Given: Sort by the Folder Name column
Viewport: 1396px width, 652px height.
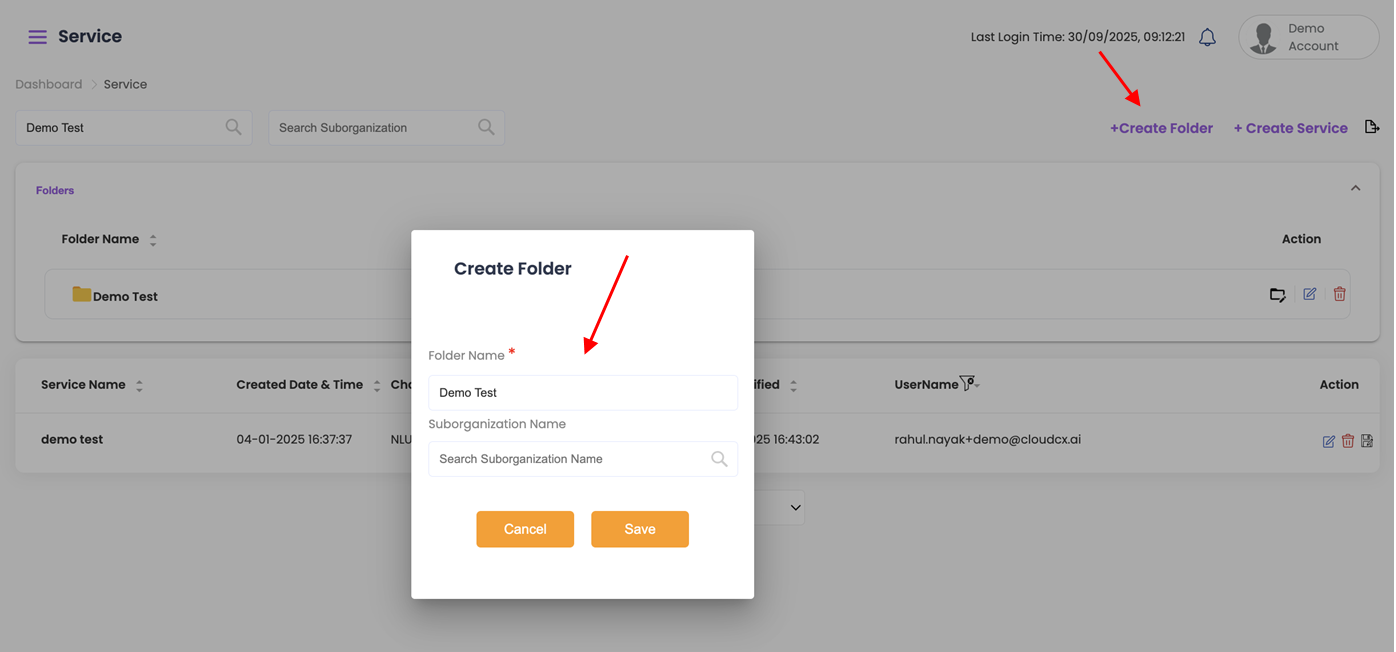Looking at the screenshot, I should click(153, 240).
